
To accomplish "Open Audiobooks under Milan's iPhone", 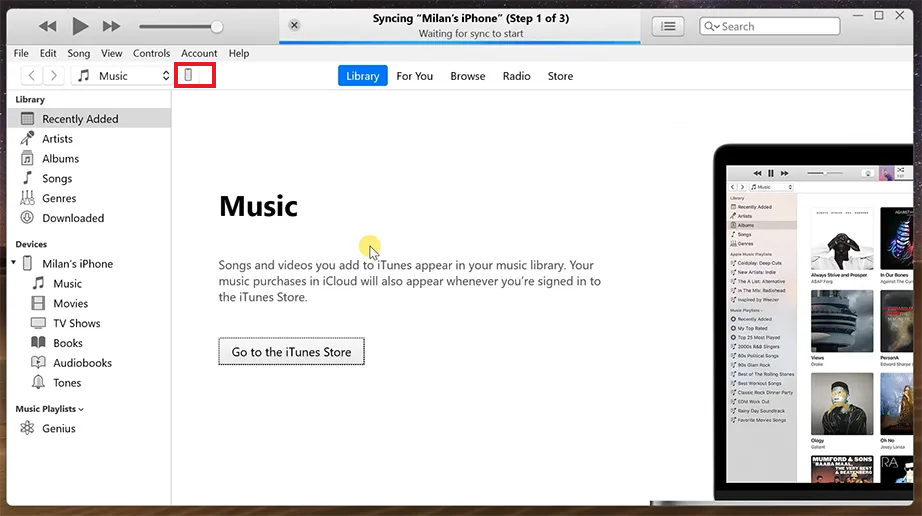I will click(x=82, y=363).
